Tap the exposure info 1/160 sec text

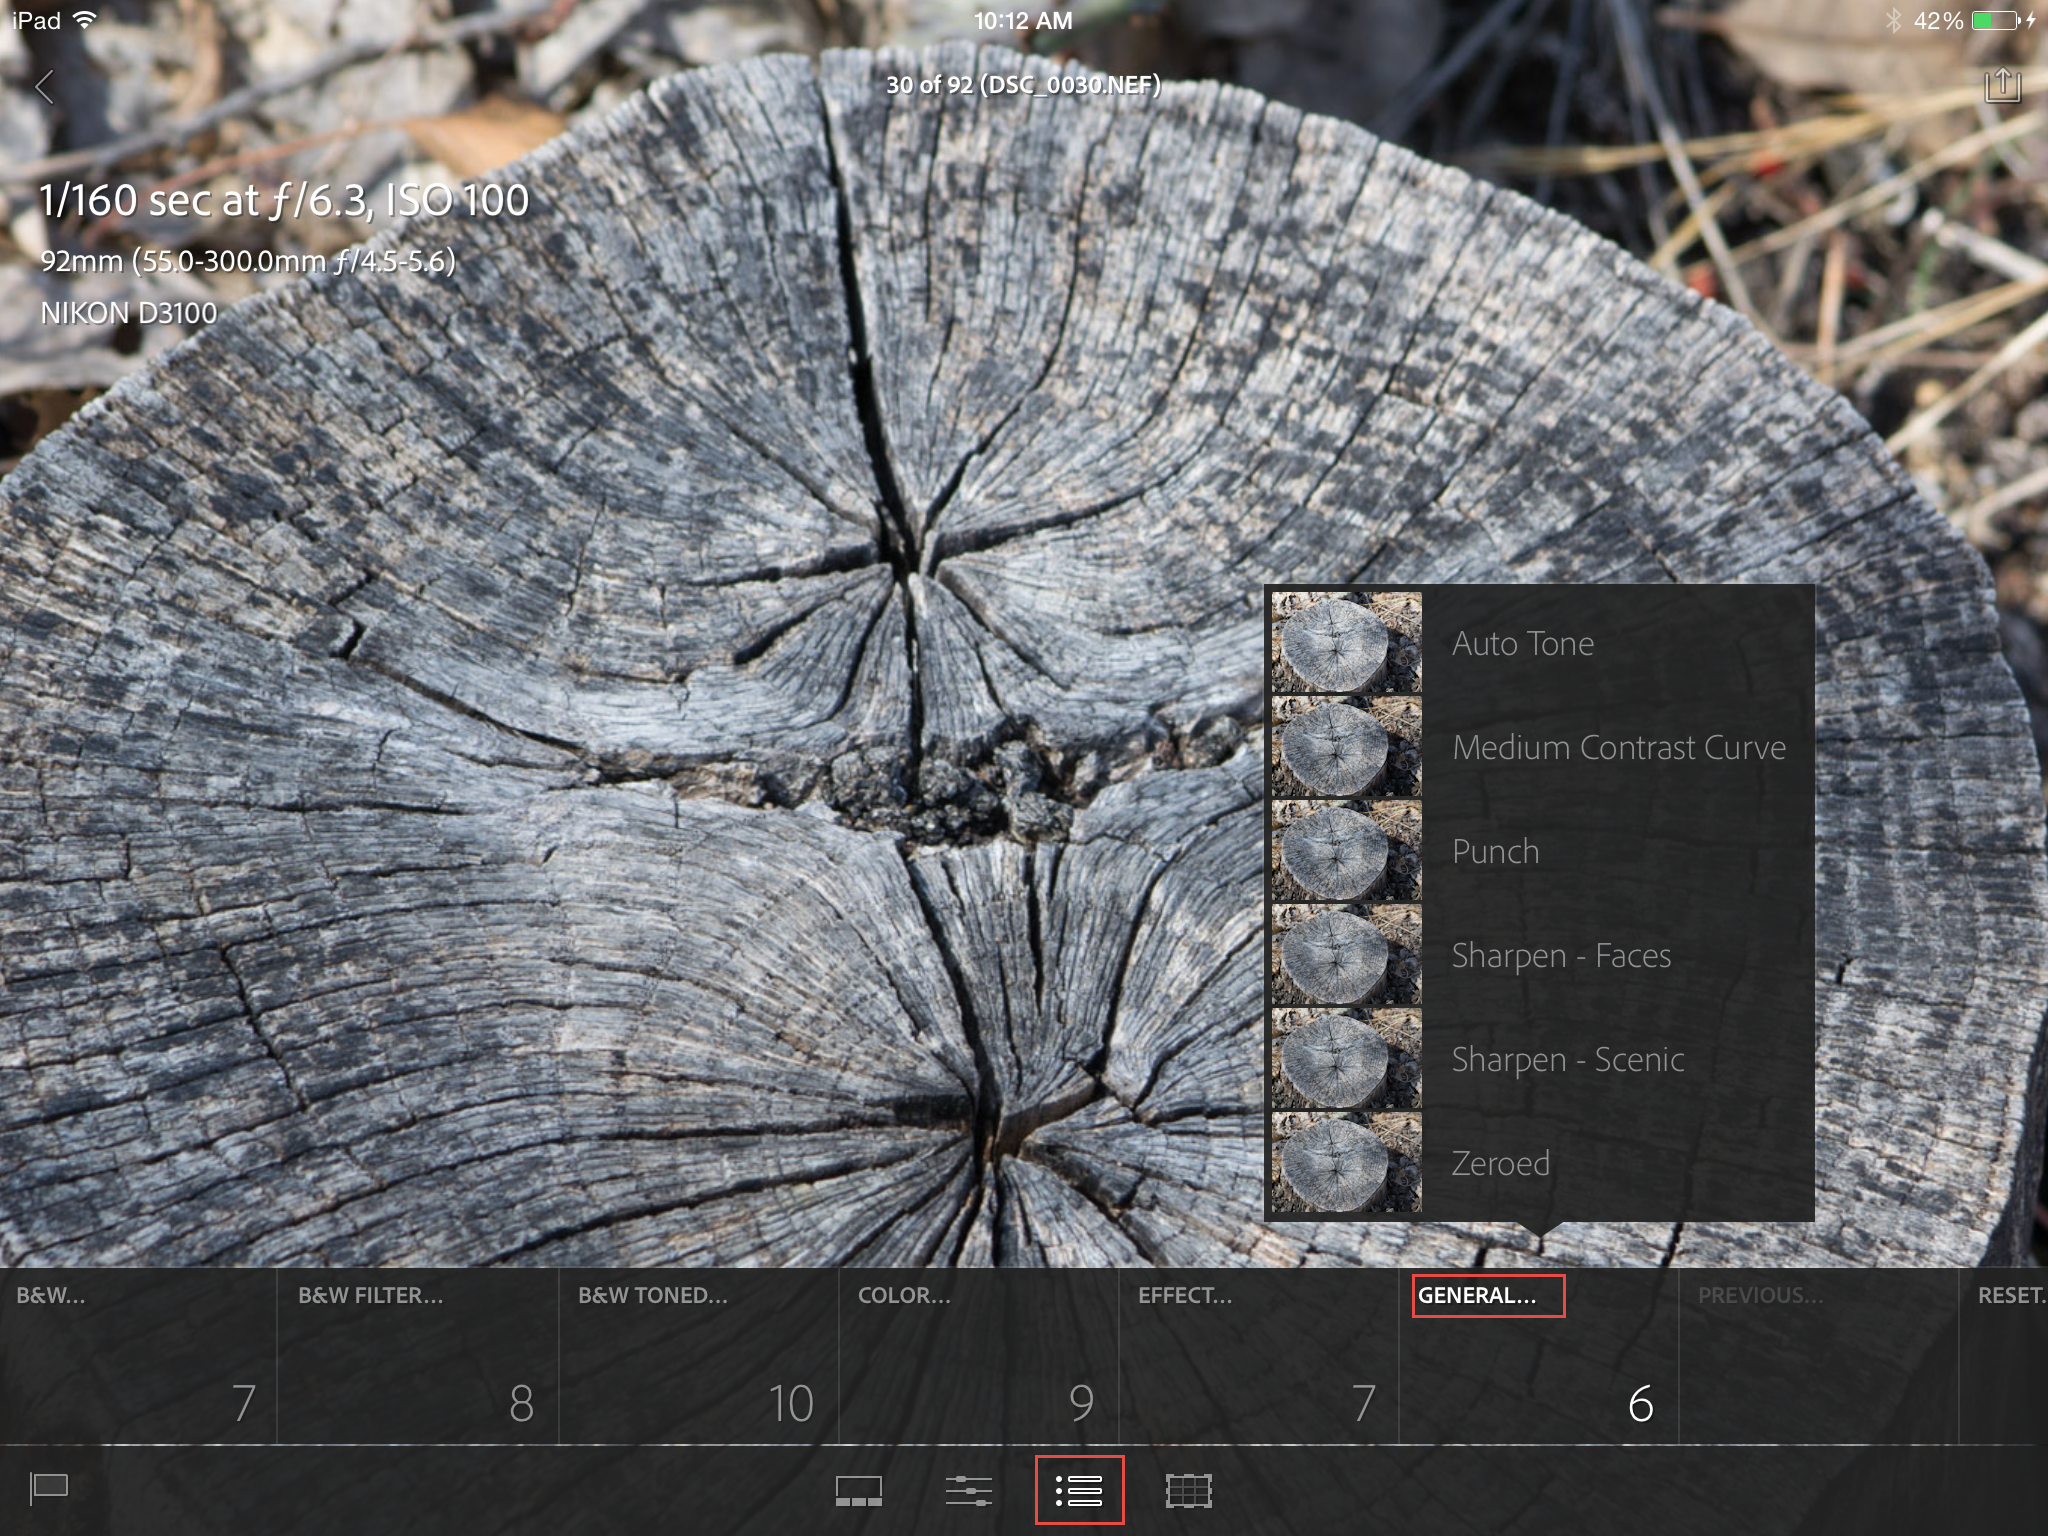[x=284, y=201]
